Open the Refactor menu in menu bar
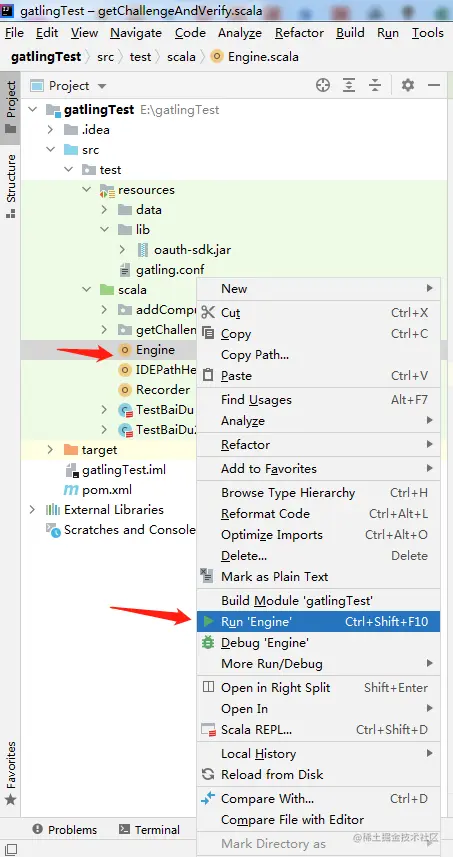This screenshot has width=453, height=857. [x=299, y=33]
